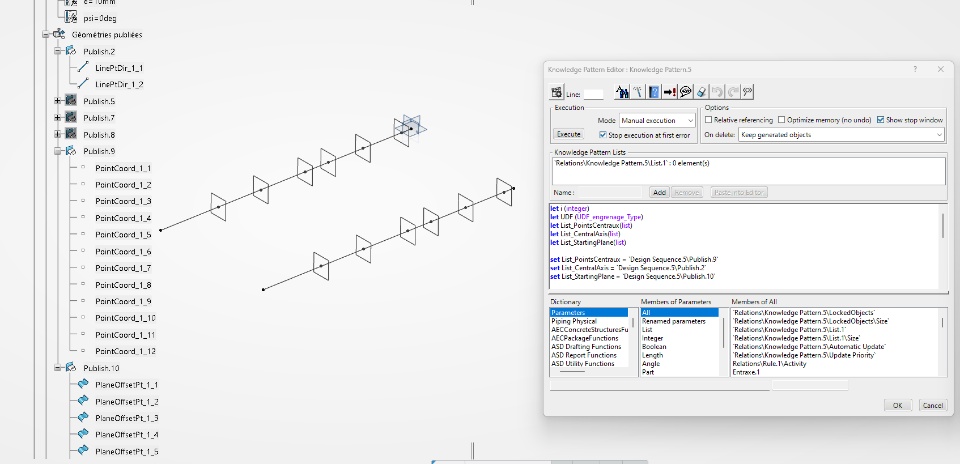Click the question mark help button in title bar
The height and width of the screenshot is (464, 960).
click(x=915, y=69)
